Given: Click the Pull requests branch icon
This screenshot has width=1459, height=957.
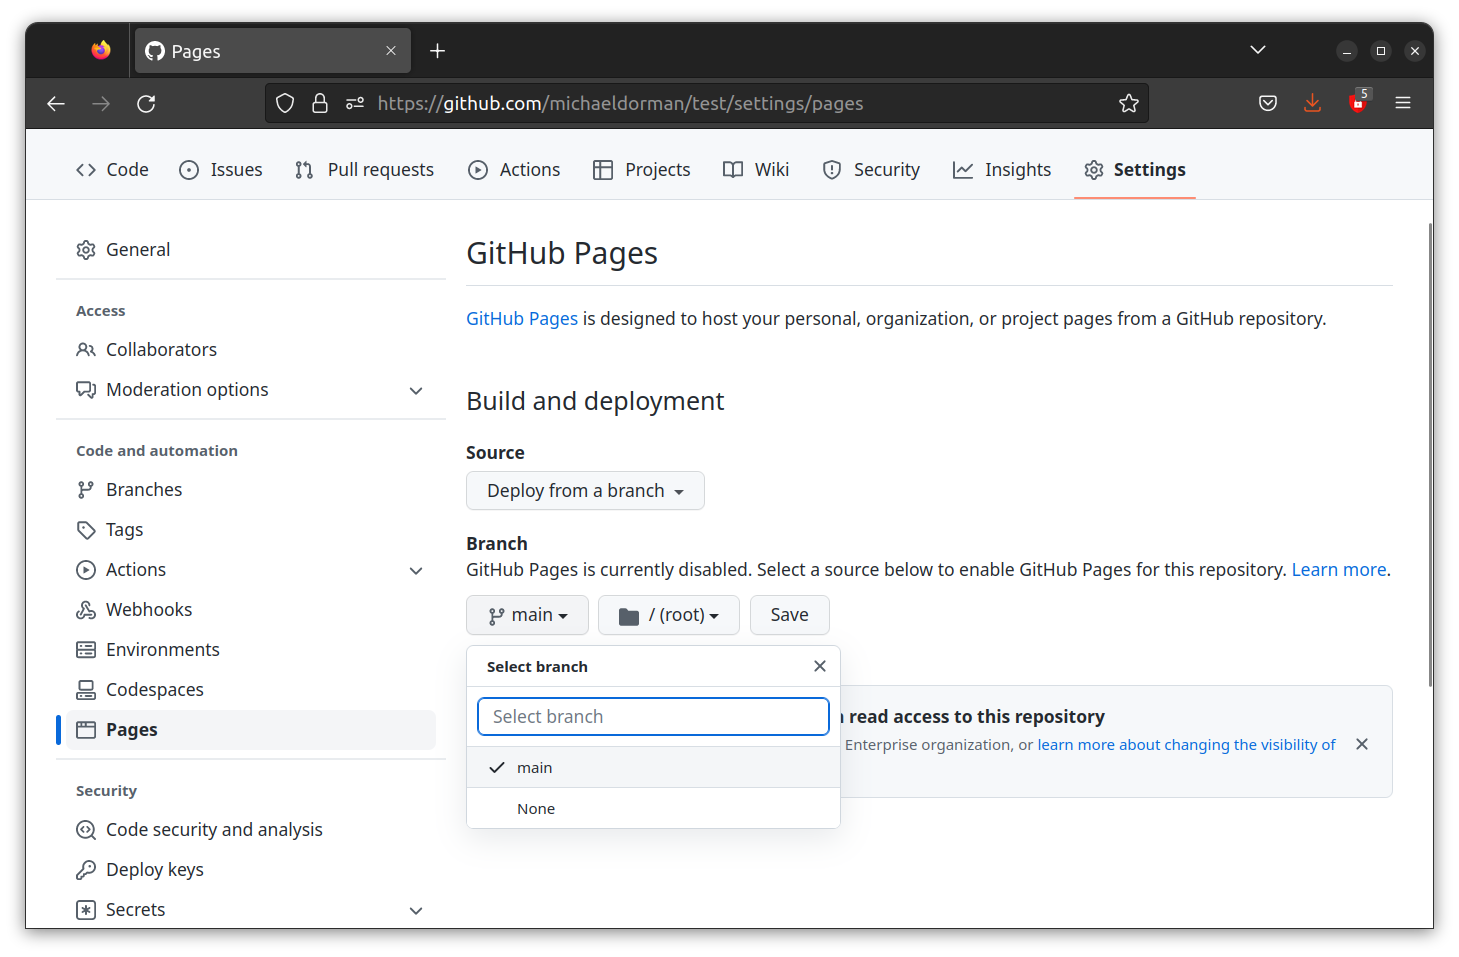Looking at the screenshot, I should pos(303,170).
